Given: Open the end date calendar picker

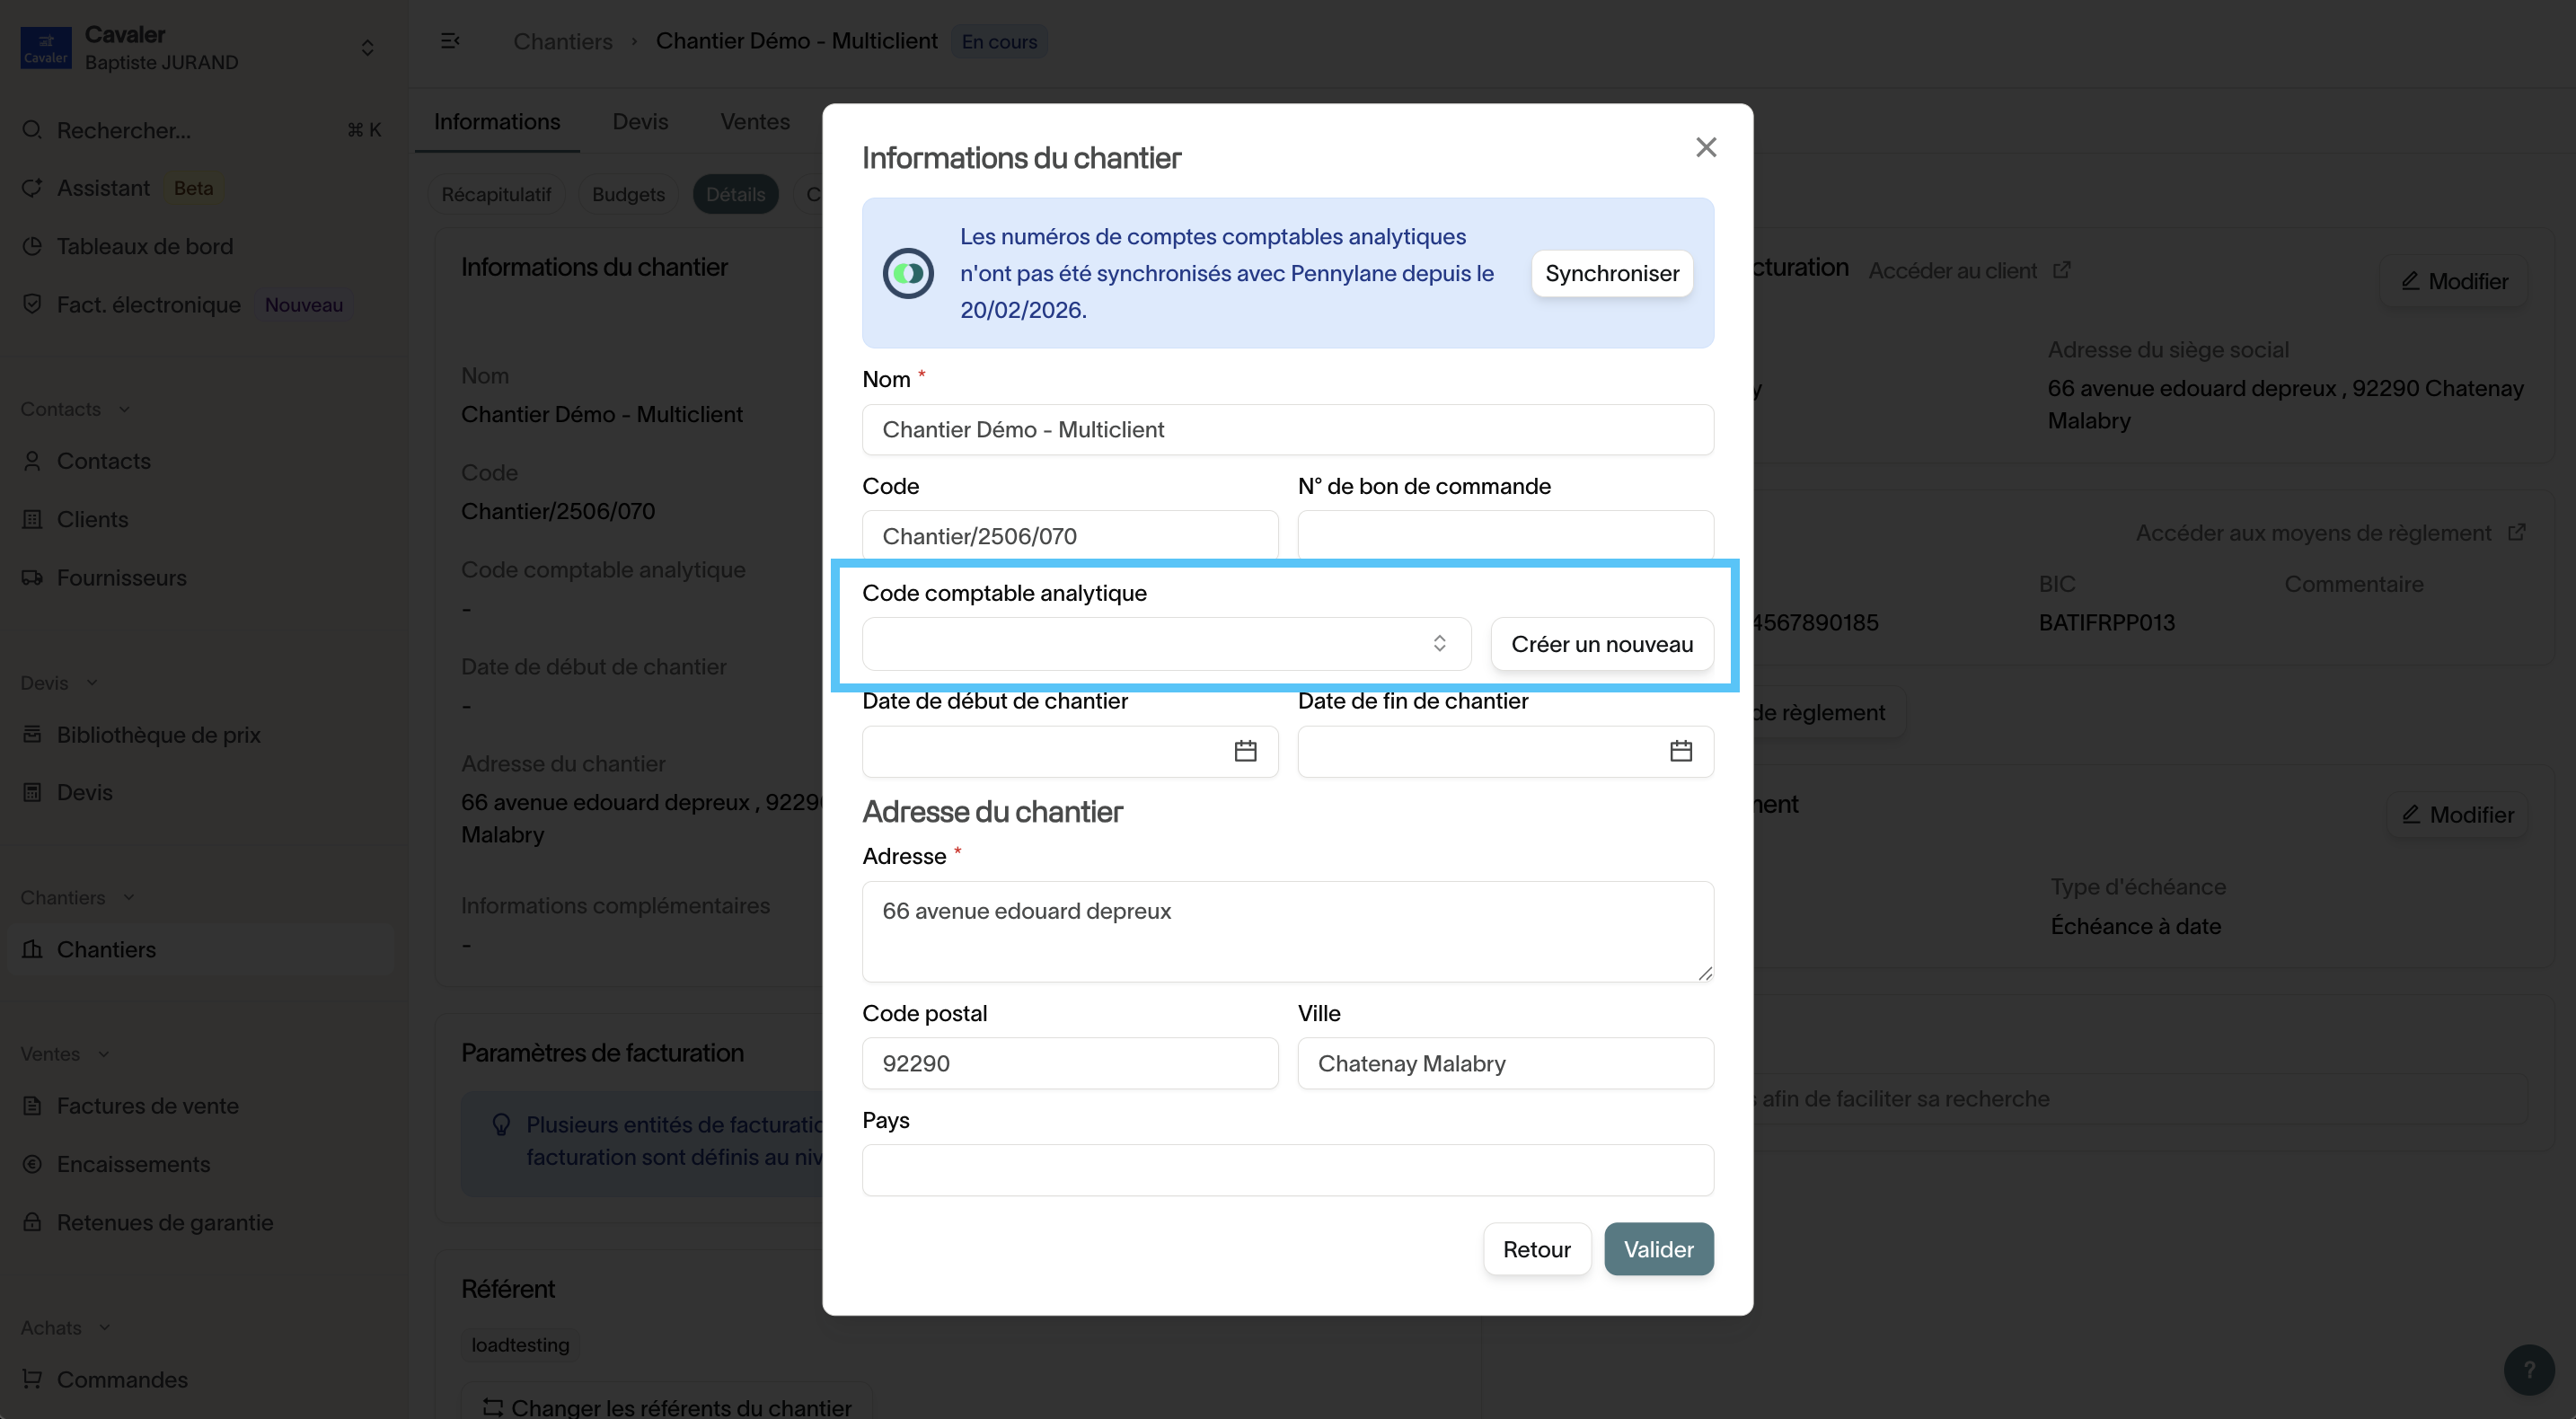Looking at the screenshot, I should pos(1680,751).
